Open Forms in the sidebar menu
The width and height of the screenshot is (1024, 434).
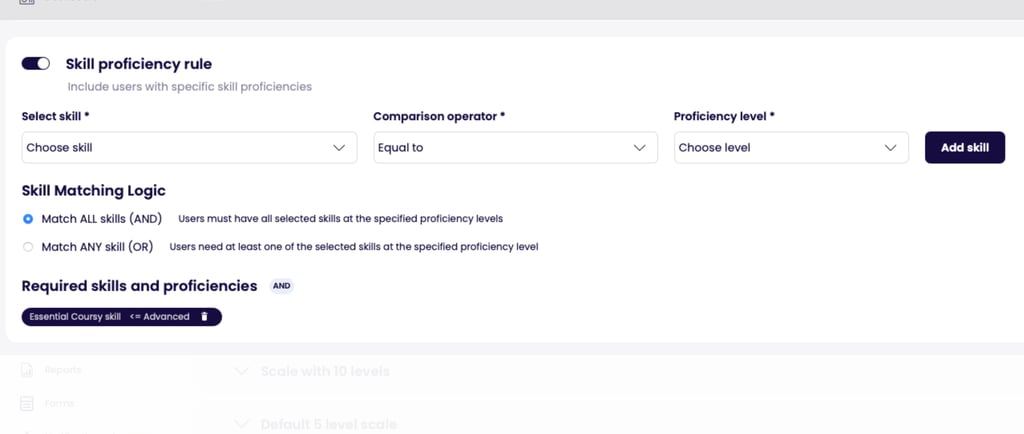(59, 404)
